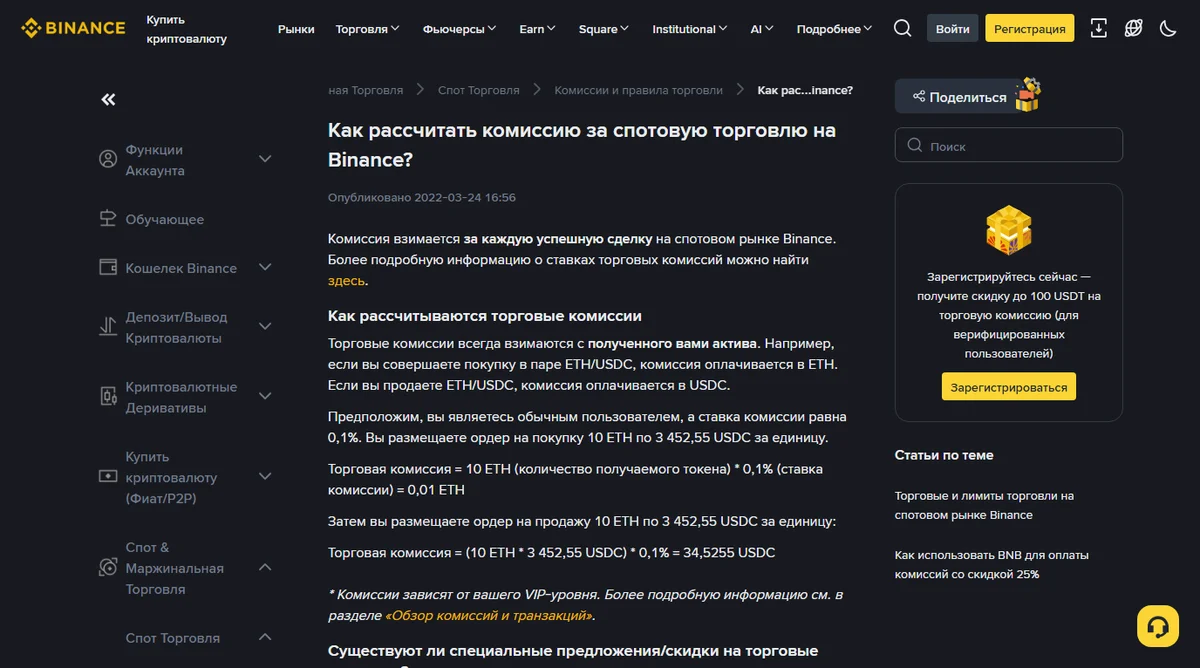Expand Купить криптовалюту (Фиат/P2P) section
This screenshot has width=1200, height=668.
point(265,476)
